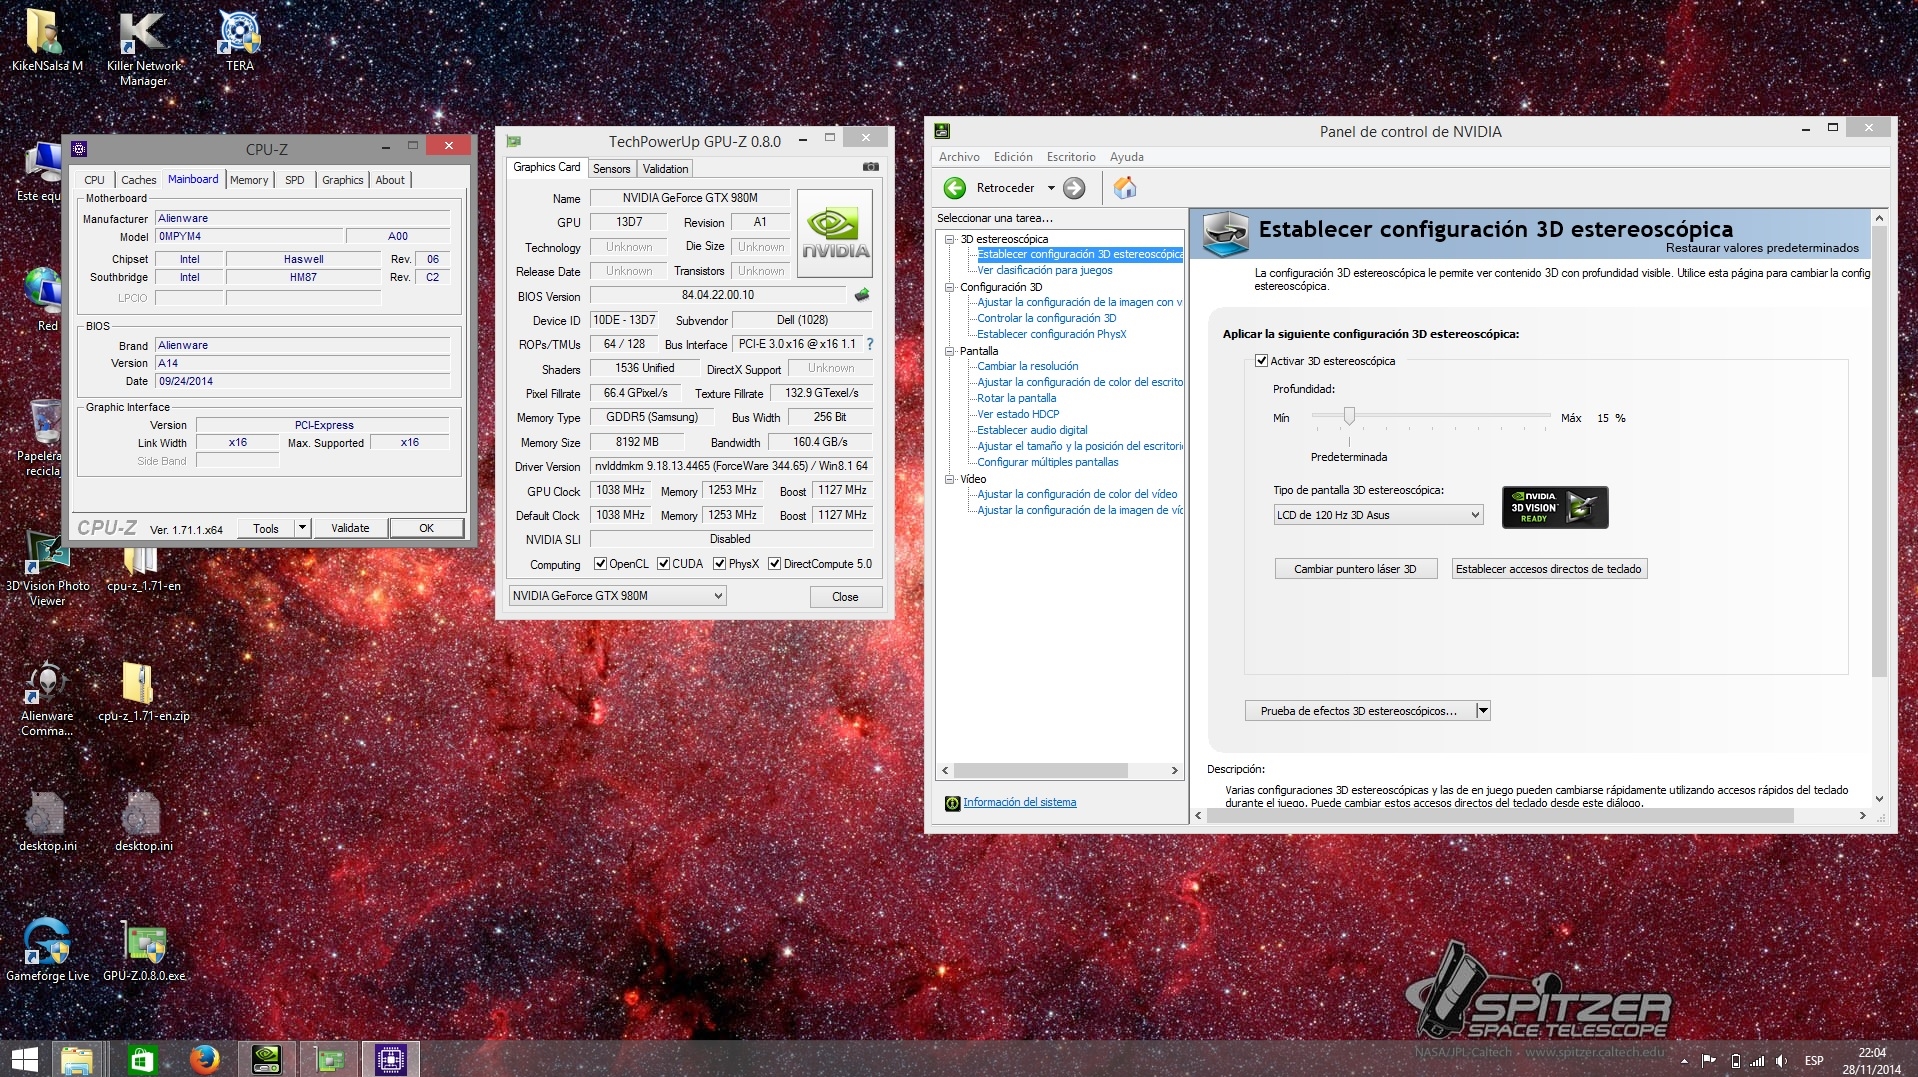Switch to the CPU tab in CPU-Z
Viewport: 1918px width, 1077px height.
(x=95, y=180)
